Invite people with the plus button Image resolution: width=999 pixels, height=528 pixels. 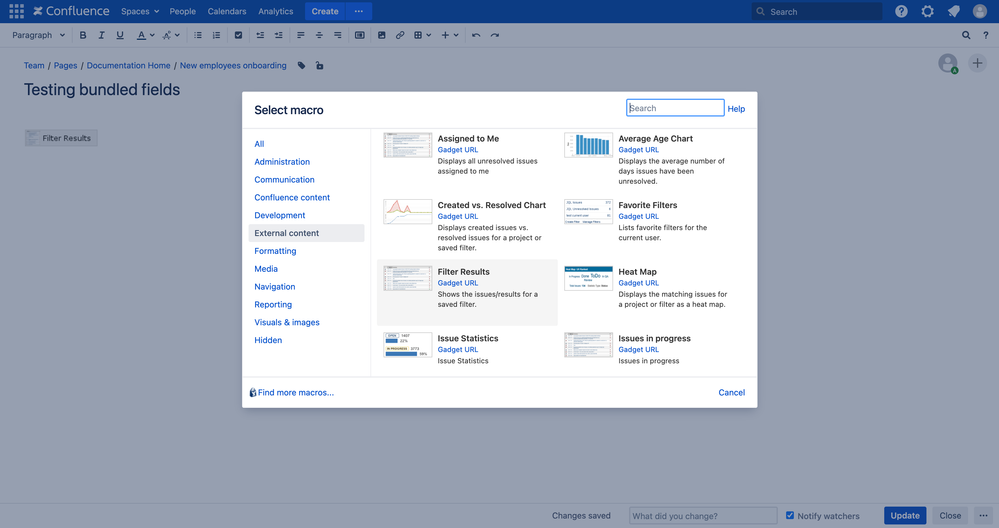[x=977, y=63]
